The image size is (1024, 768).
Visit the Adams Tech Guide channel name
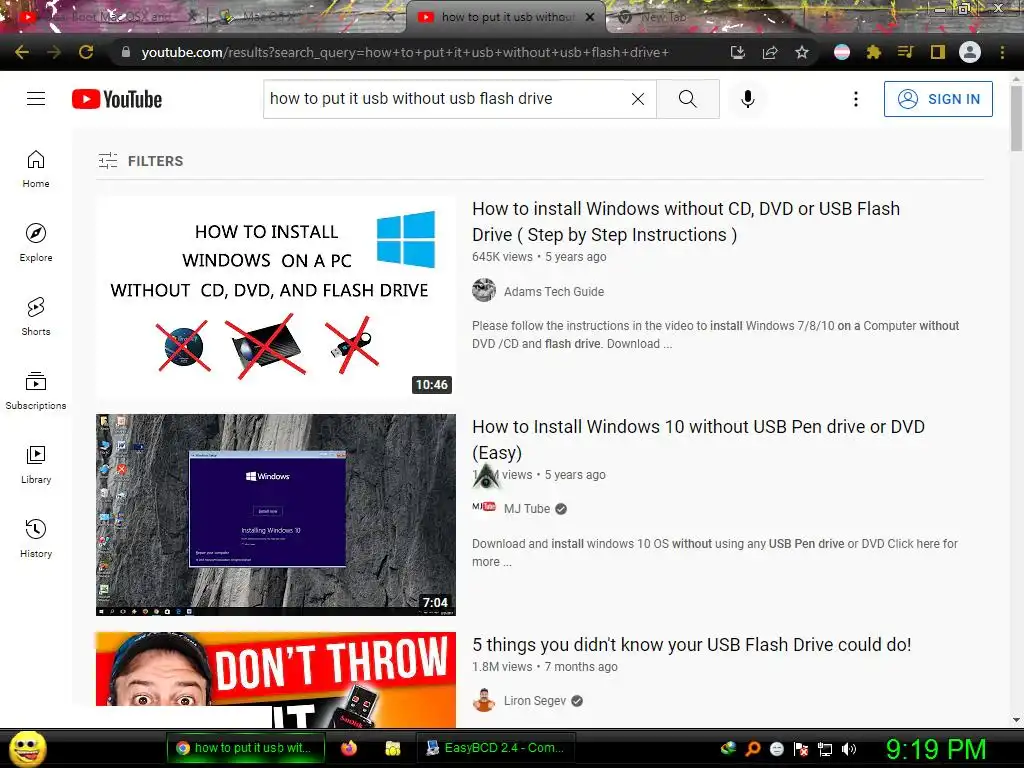(554, 291)
